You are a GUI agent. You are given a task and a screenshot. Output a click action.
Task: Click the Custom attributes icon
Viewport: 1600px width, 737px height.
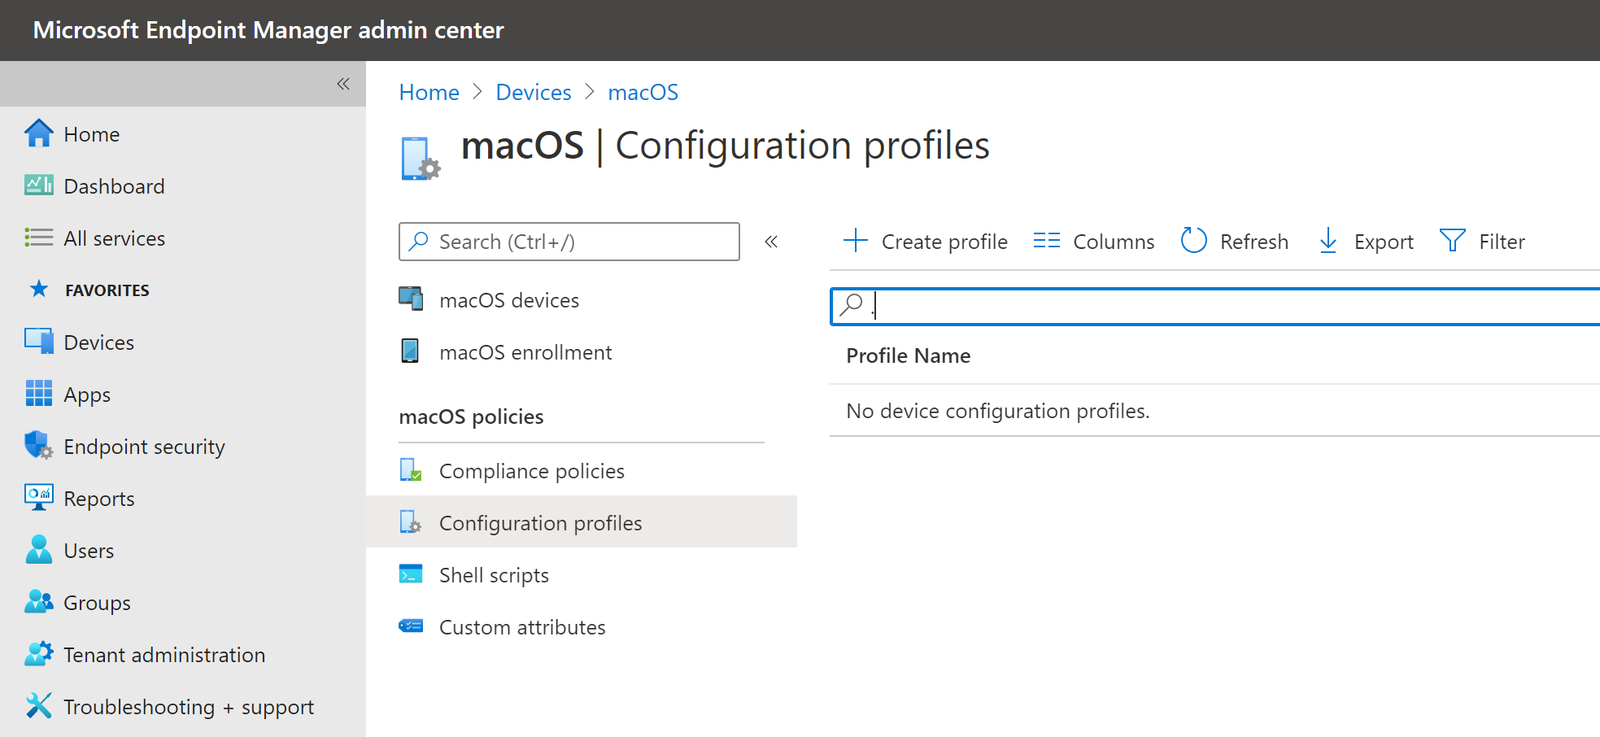click(x=411, y=626)
